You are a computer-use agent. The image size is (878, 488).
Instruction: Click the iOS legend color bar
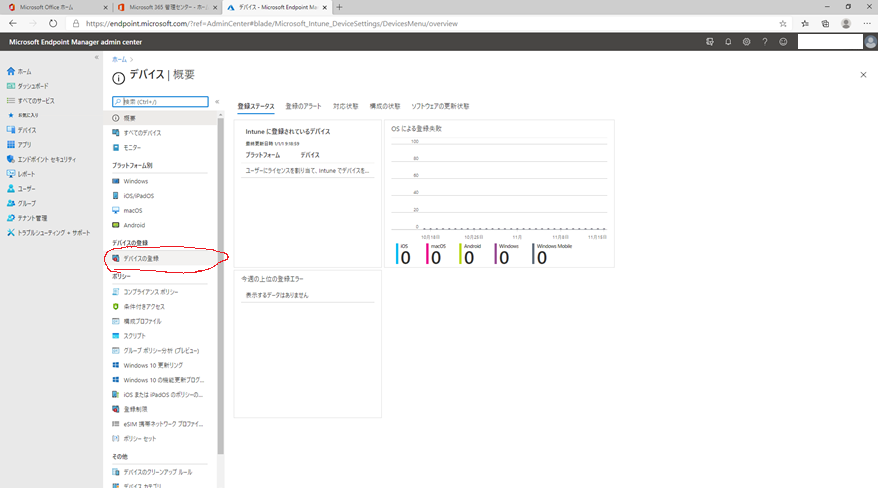397,254
